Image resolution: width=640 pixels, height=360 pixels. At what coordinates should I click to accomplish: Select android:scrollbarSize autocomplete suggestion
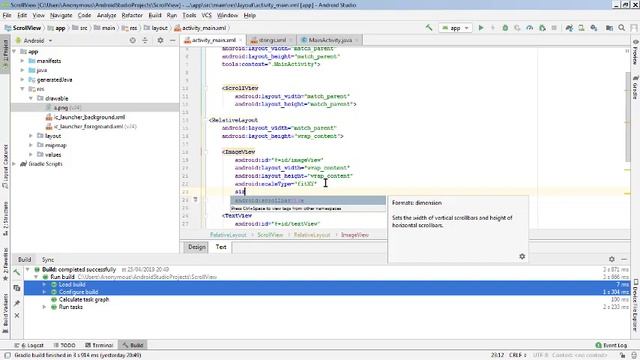click(x=308, y=200)
